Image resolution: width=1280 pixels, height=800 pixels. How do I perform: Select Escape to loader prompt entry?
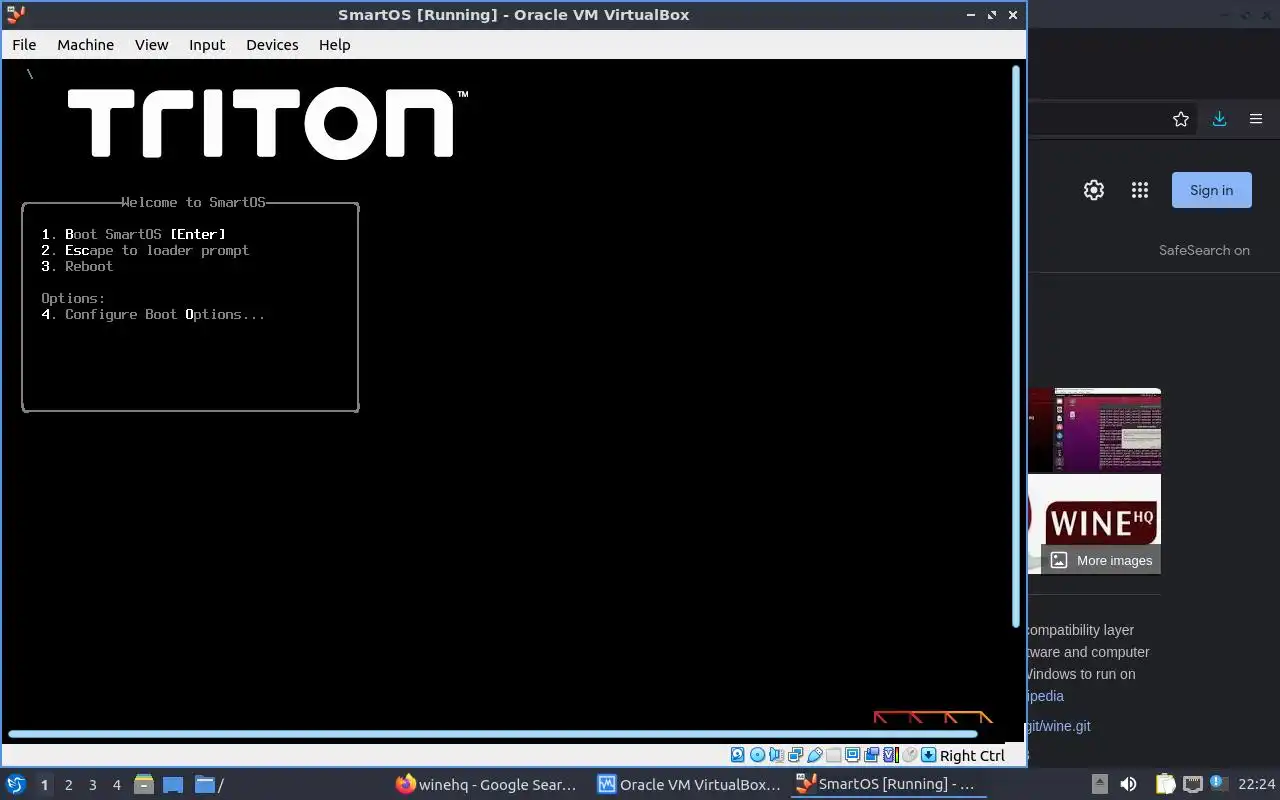click(x=145, y=250)
